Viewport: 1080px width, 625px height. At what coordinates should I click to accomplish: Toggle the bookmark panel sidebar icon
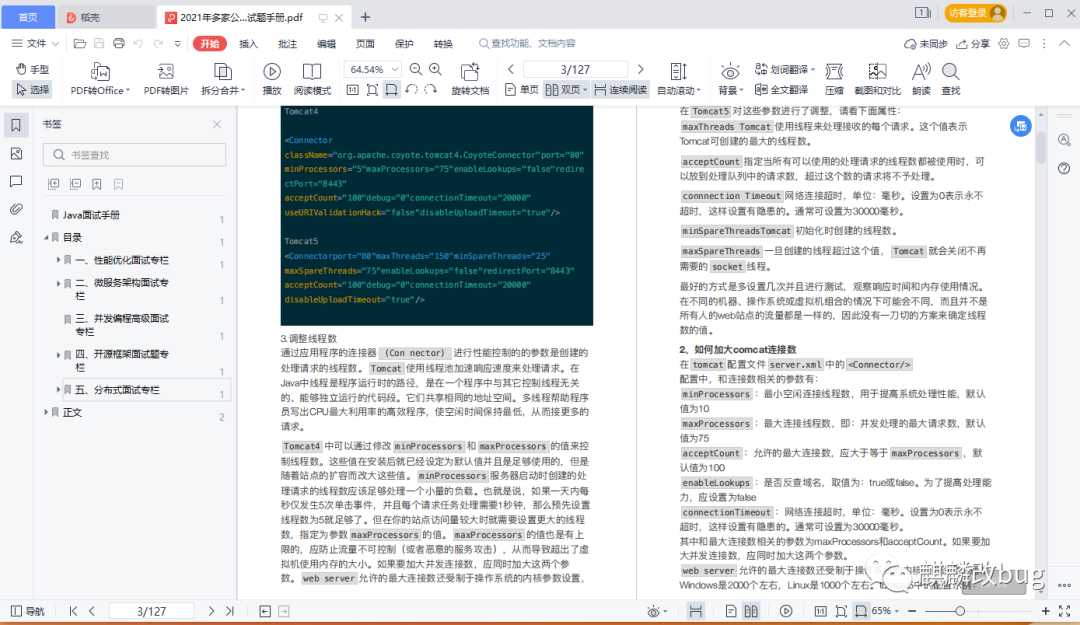(x=16, y=125)
